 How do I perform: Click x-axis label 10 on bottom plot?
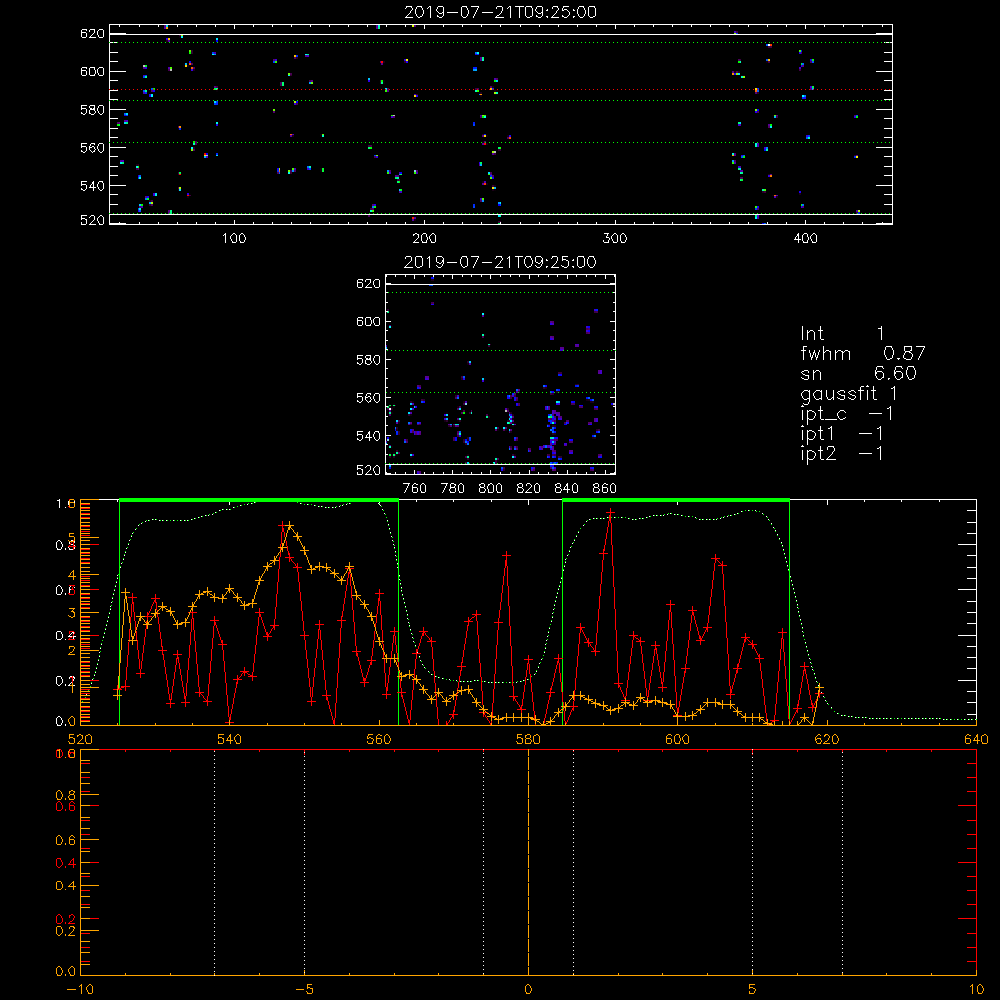click(976, 989)
